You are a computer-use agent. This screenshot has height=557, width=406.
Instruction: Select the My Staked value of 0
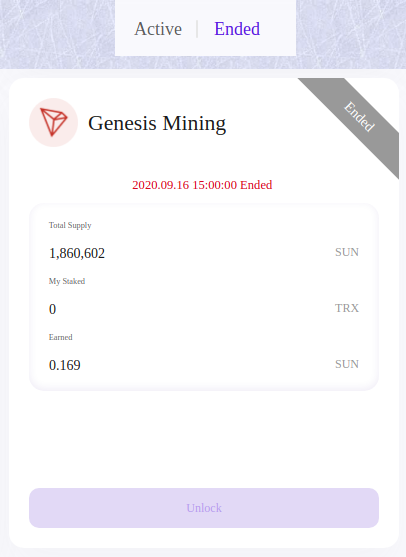tap(52, 309)
